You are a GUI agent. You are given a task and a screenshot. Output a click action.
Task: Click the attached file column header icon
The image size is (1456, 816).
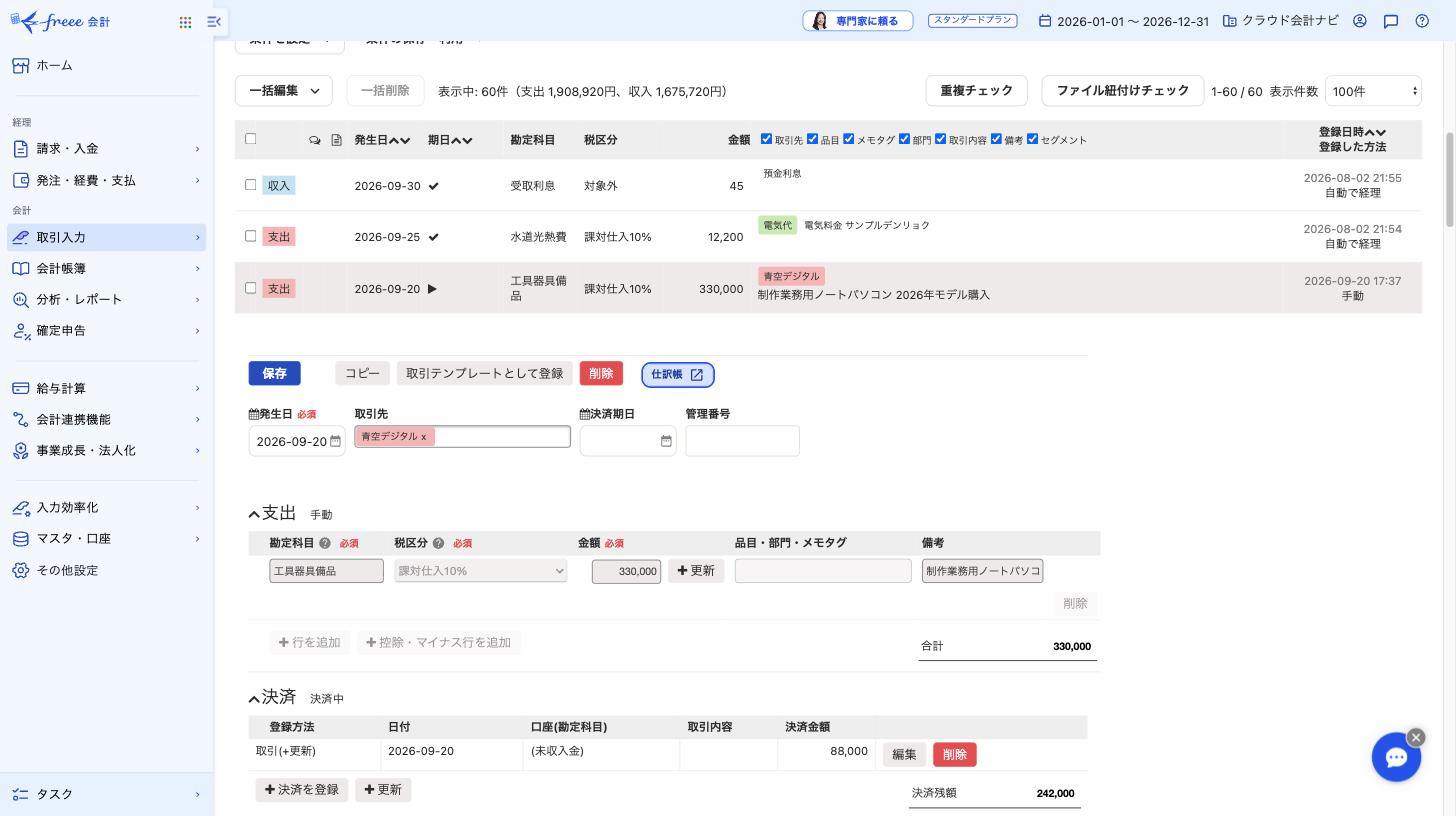point(336,140)
